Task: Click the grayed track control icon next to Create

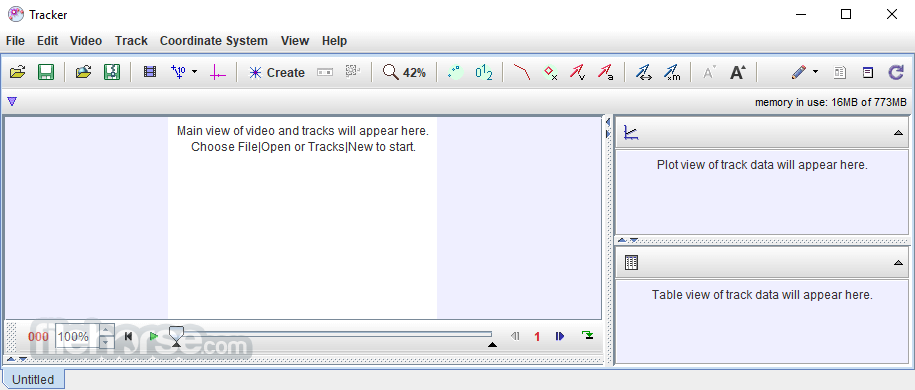Action: click(x=325, y=72)
